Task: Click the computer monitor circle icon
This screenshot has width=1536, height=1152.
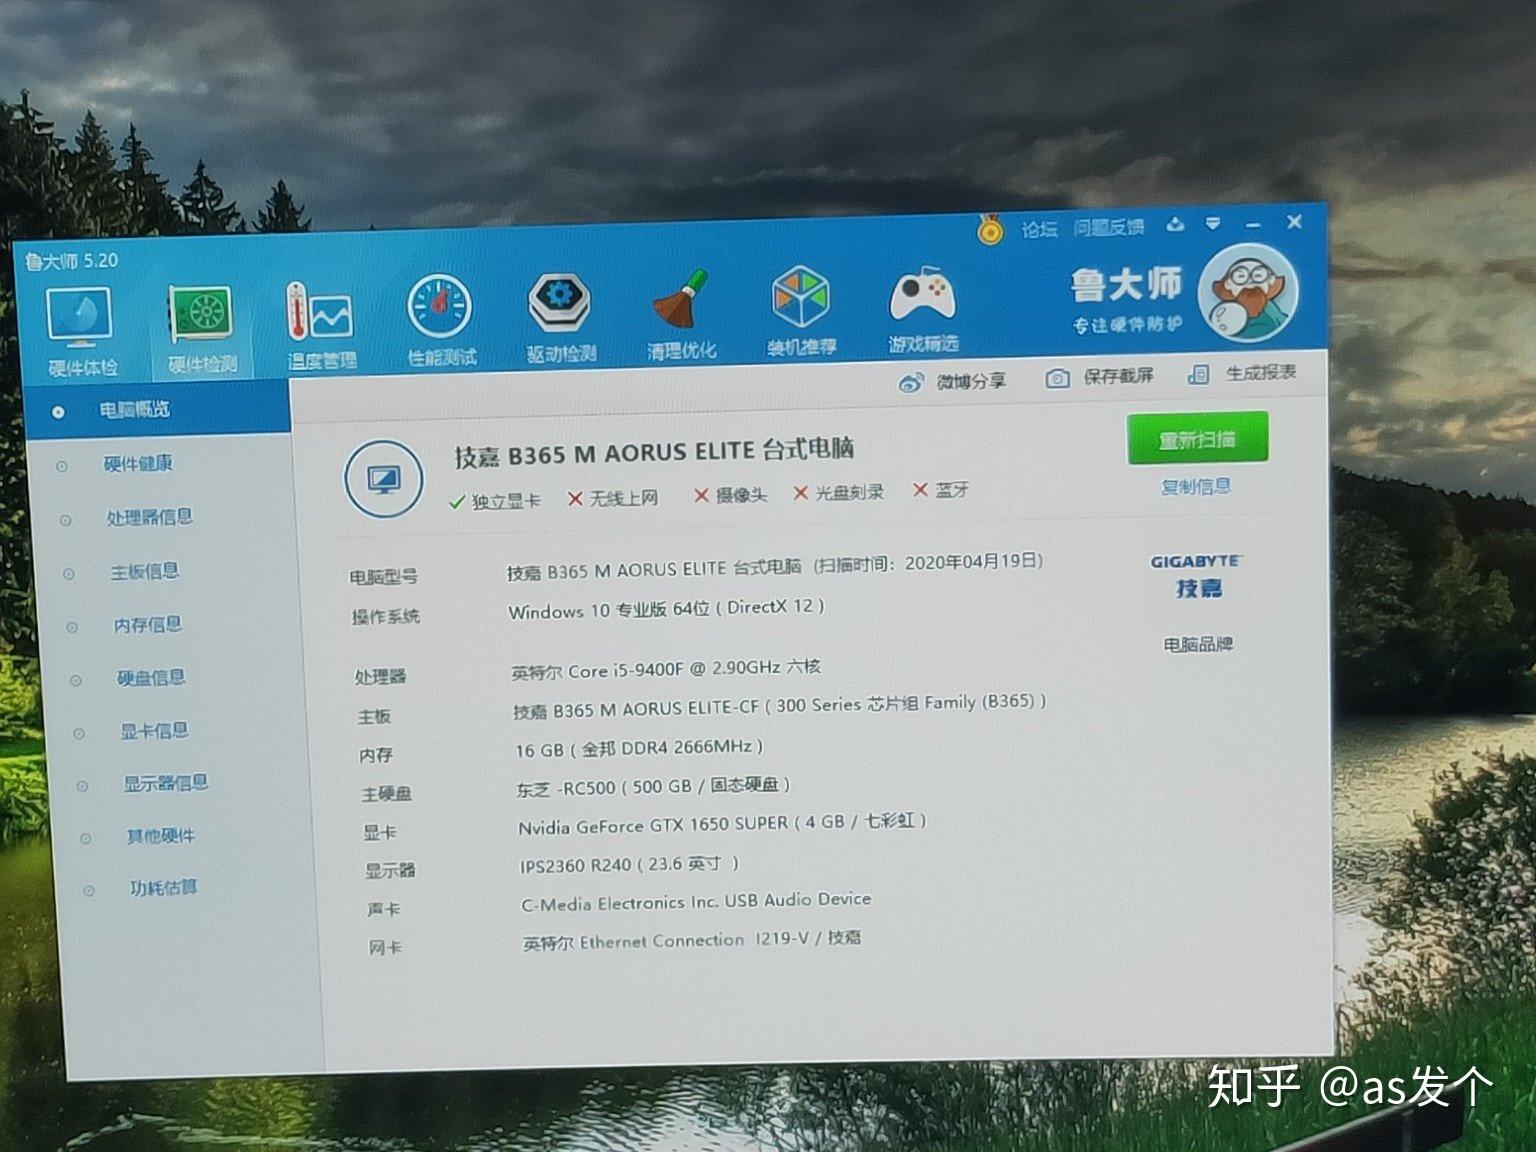Action: pyautogui.click(x=383, y=480)
